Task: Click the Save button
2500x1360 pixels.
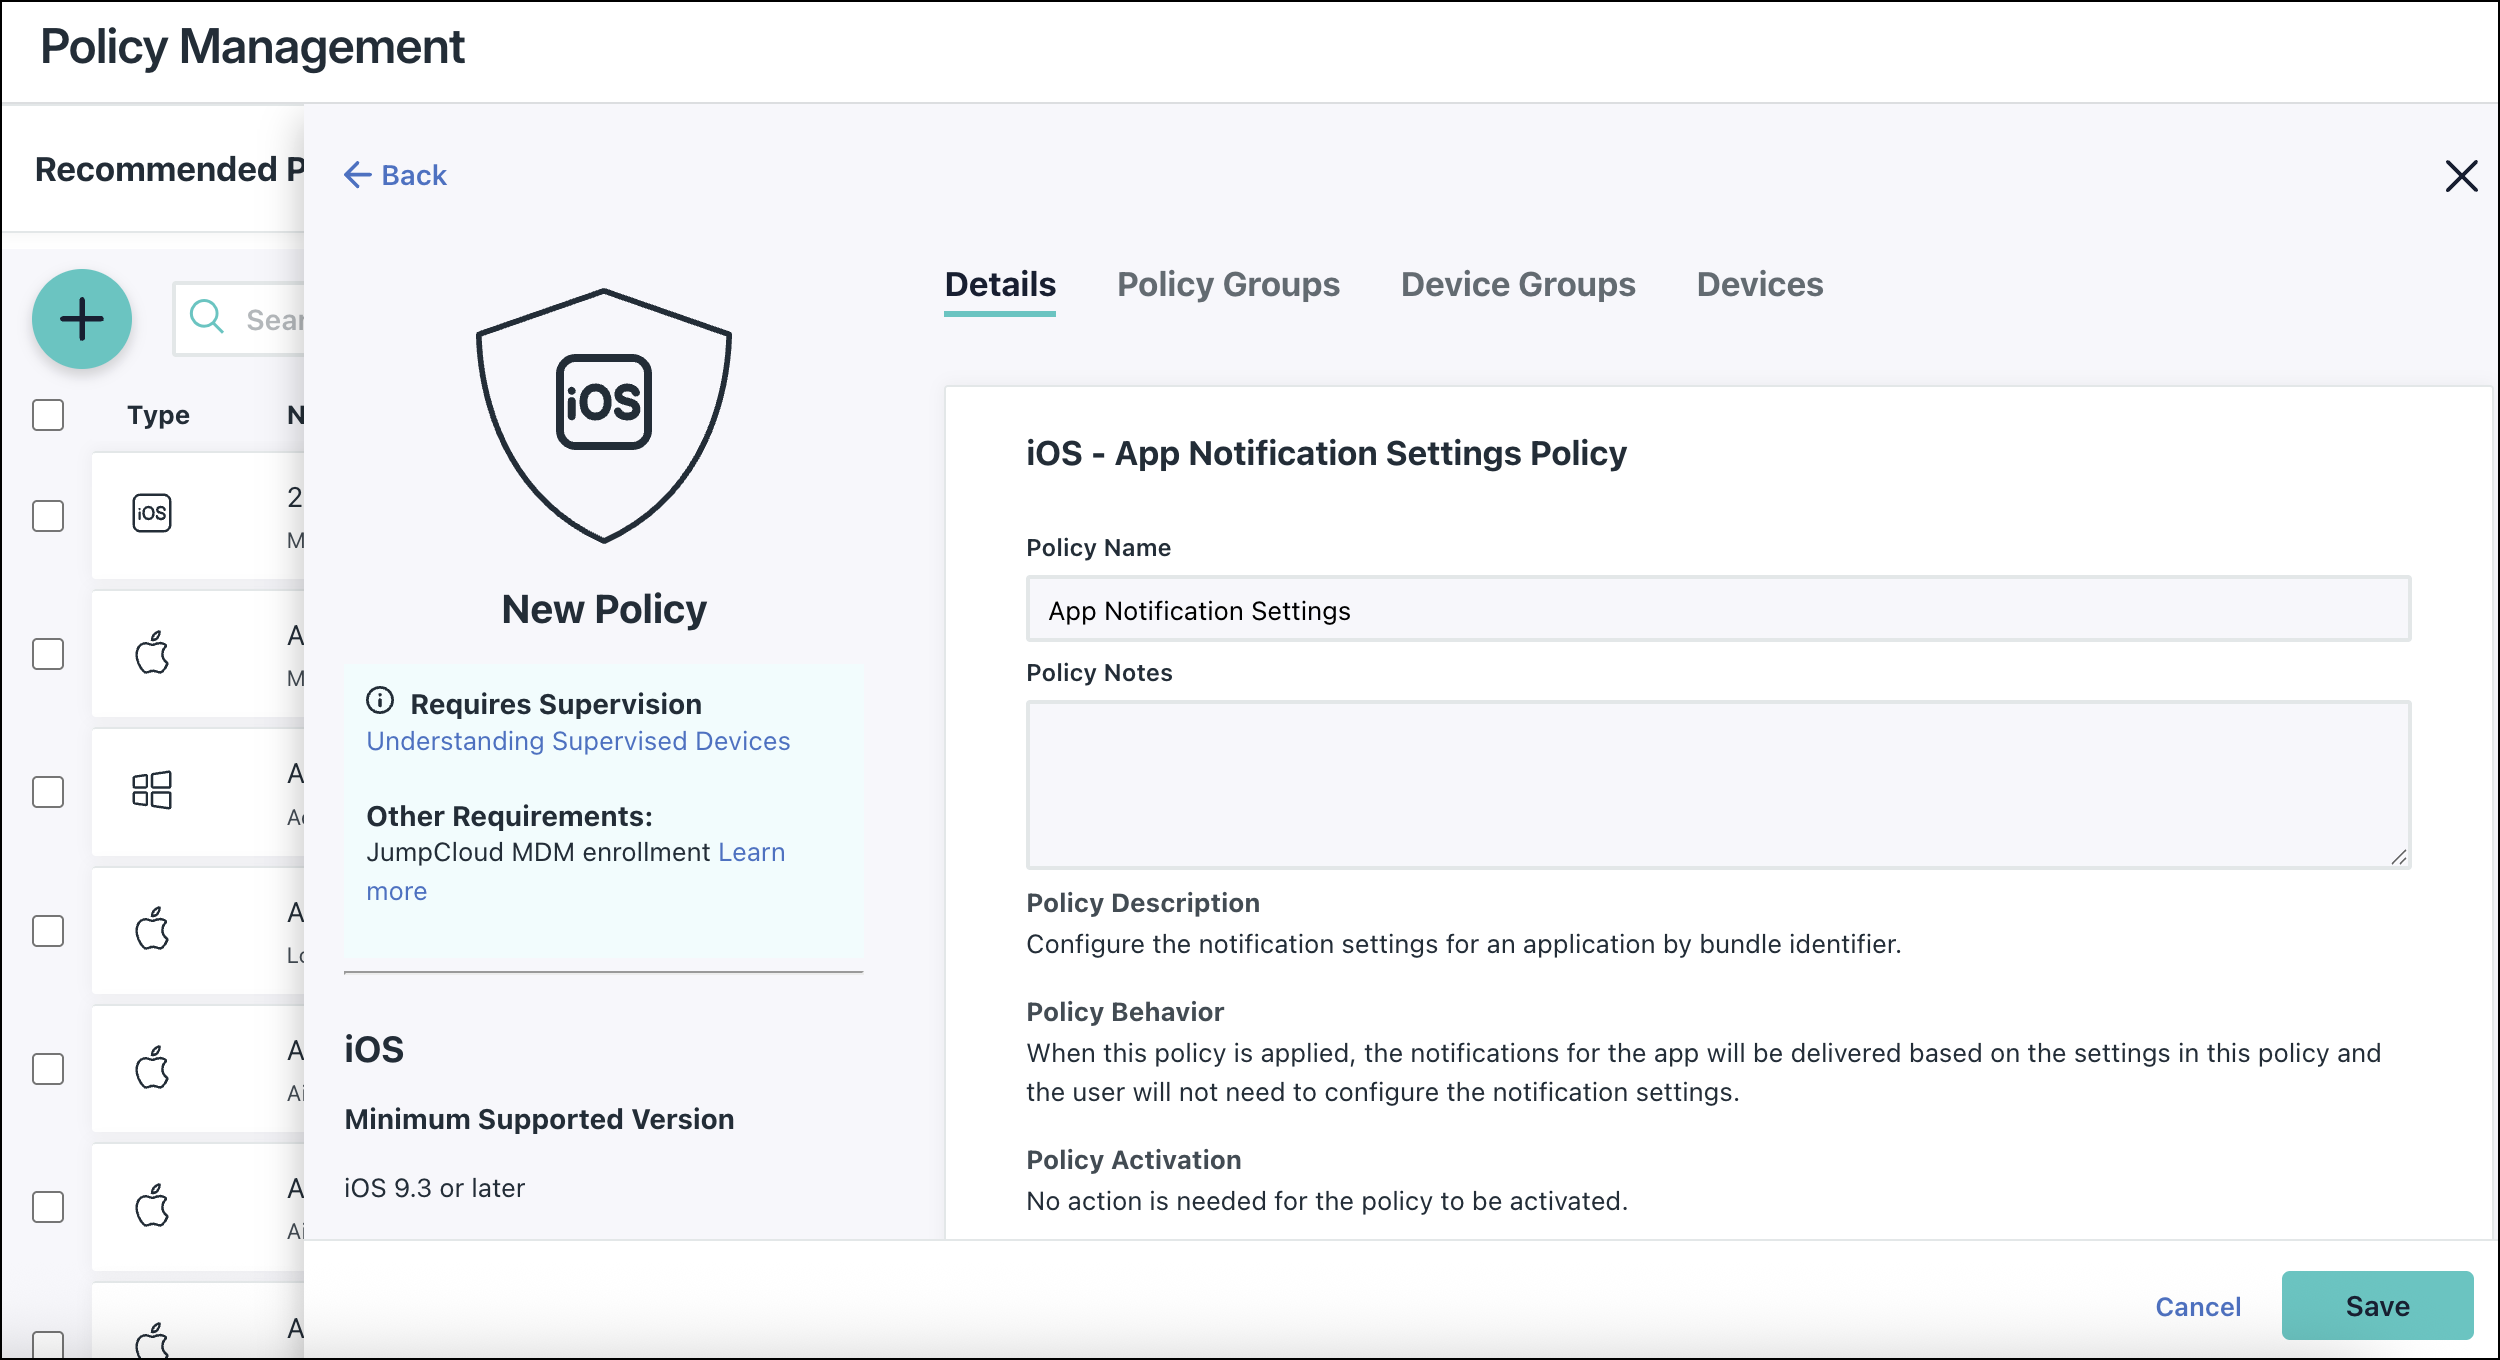Action: 2377,1305
